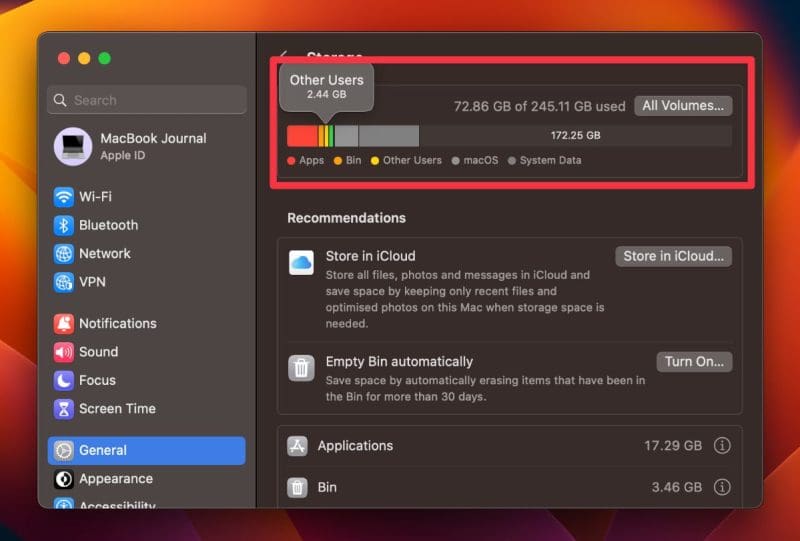Image resolution: width=800 pixels, height=541 pixels.
Task: Click the green segment in storage bar
Action: 332,136
